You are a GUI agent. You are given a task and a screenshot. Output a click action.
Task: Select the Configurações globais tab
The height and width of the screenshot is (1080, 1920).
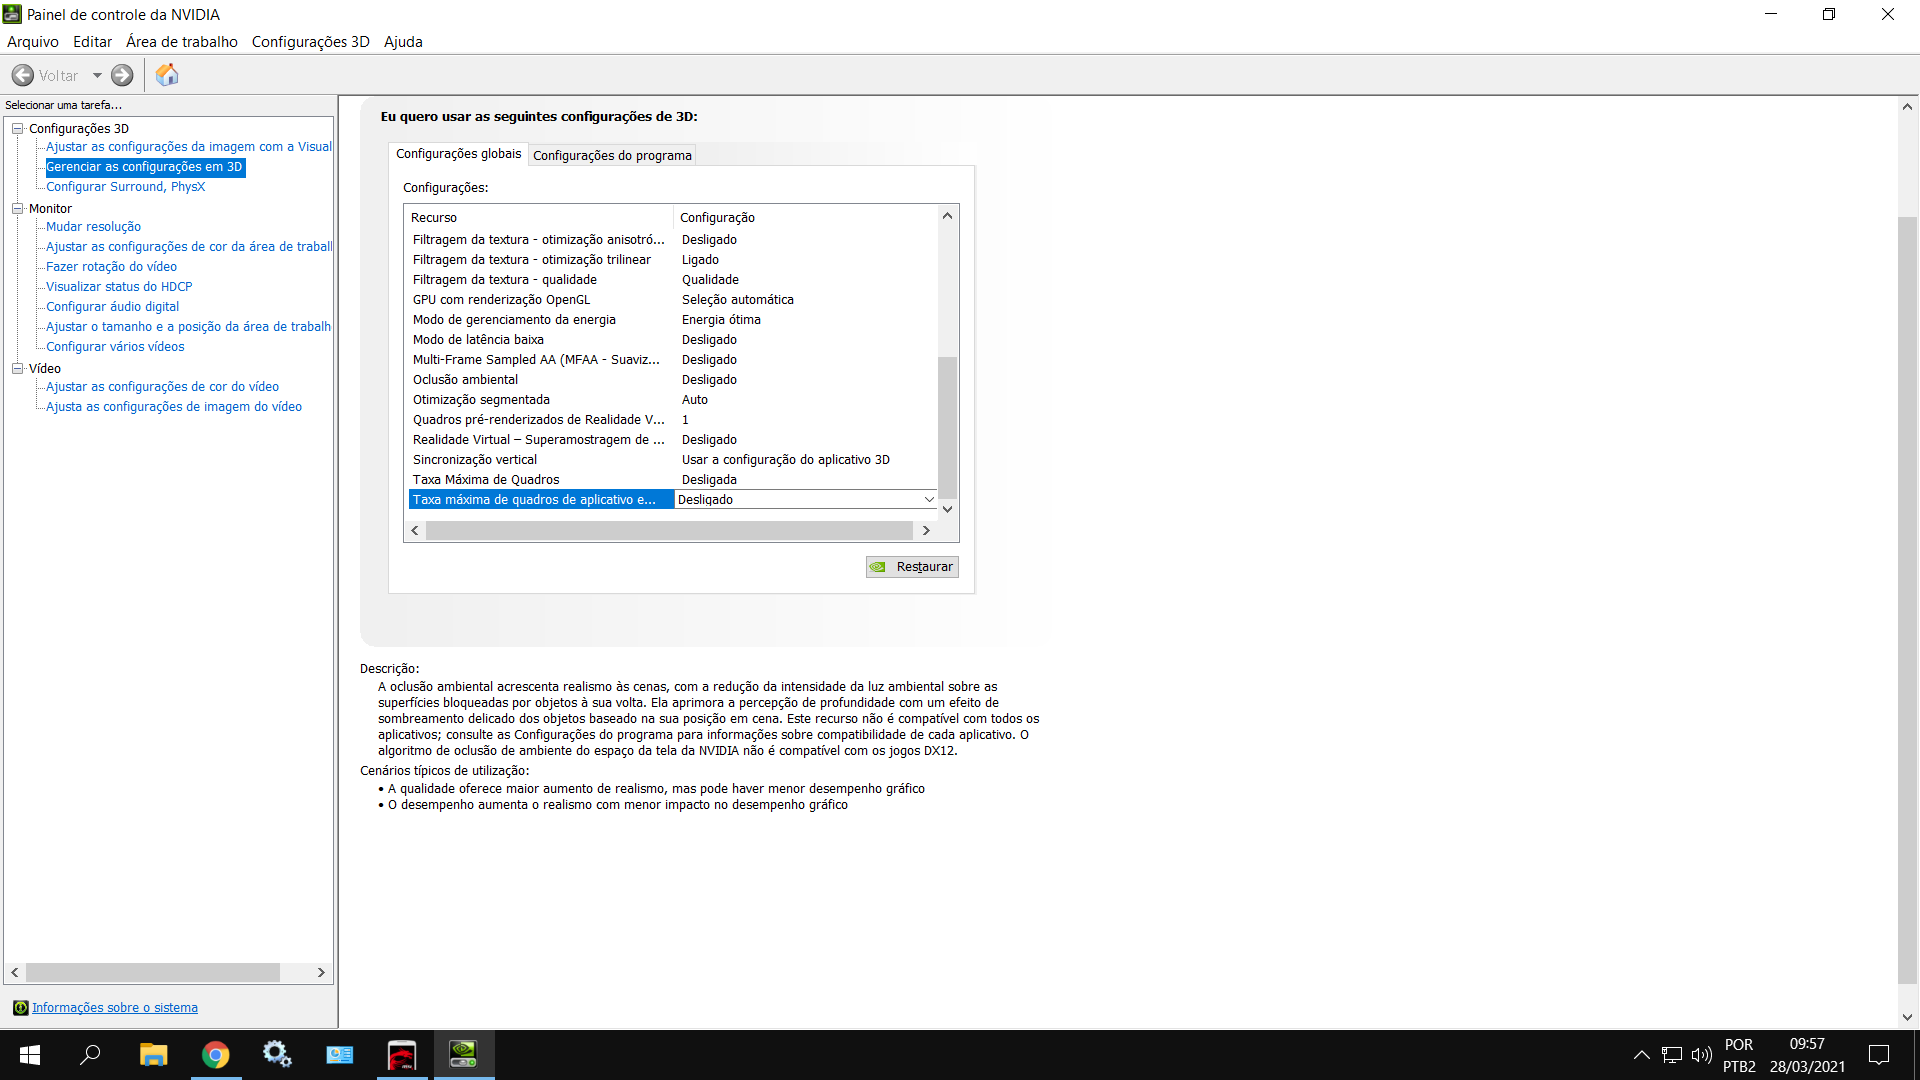pos(458,153)
